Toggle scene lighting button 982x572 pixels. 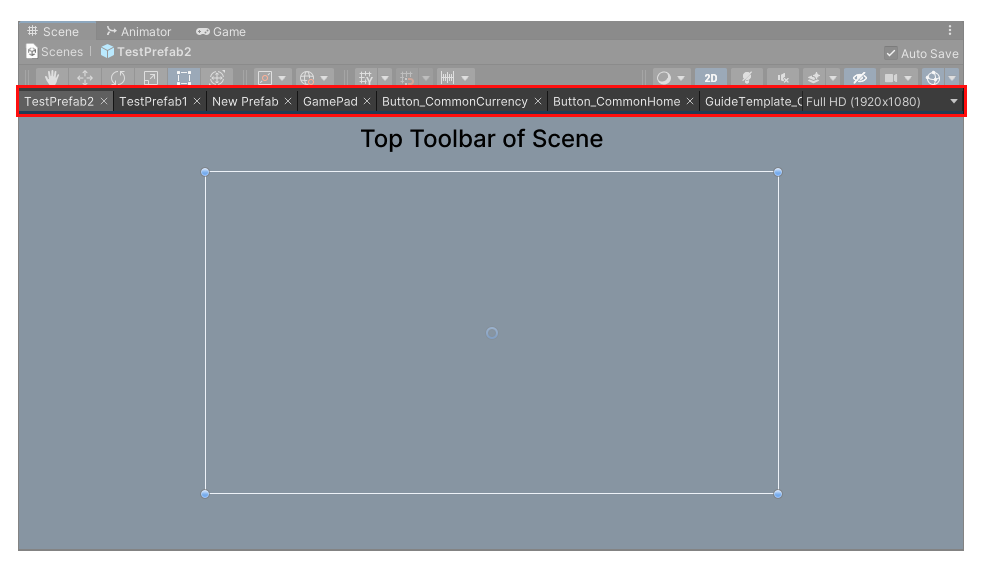pyautogui.click(x=746, y=77)
